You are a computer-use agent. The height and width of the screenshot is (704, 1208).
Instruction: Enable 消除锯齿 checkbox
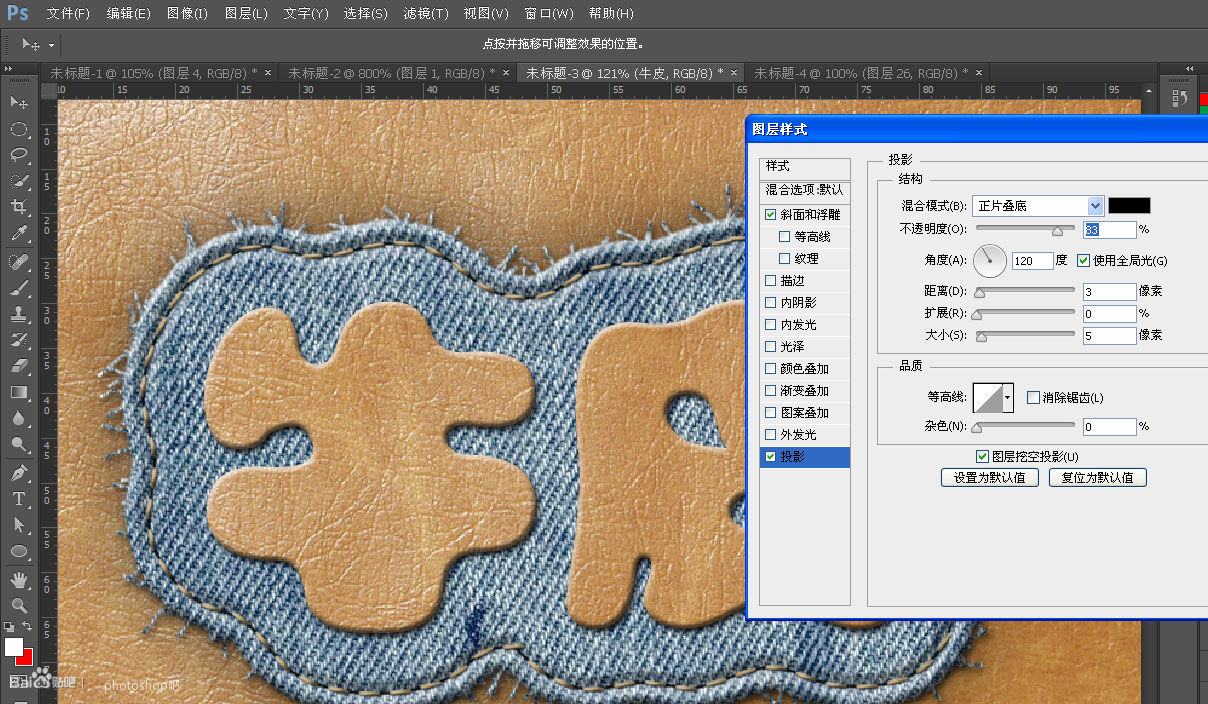[x=1034, y=398]
